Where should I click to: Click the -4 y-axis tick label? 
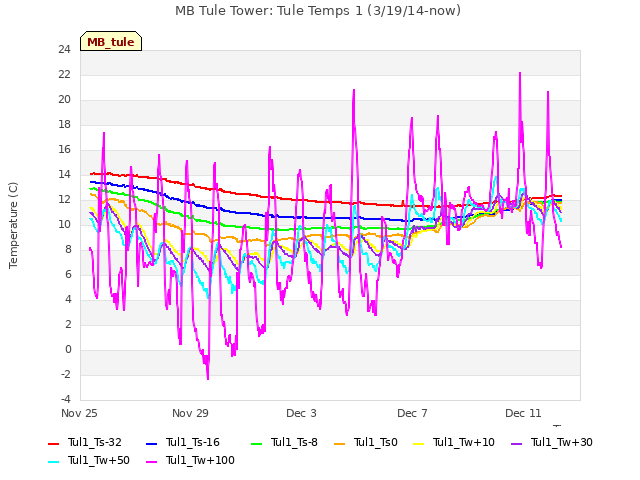(66, 399)
